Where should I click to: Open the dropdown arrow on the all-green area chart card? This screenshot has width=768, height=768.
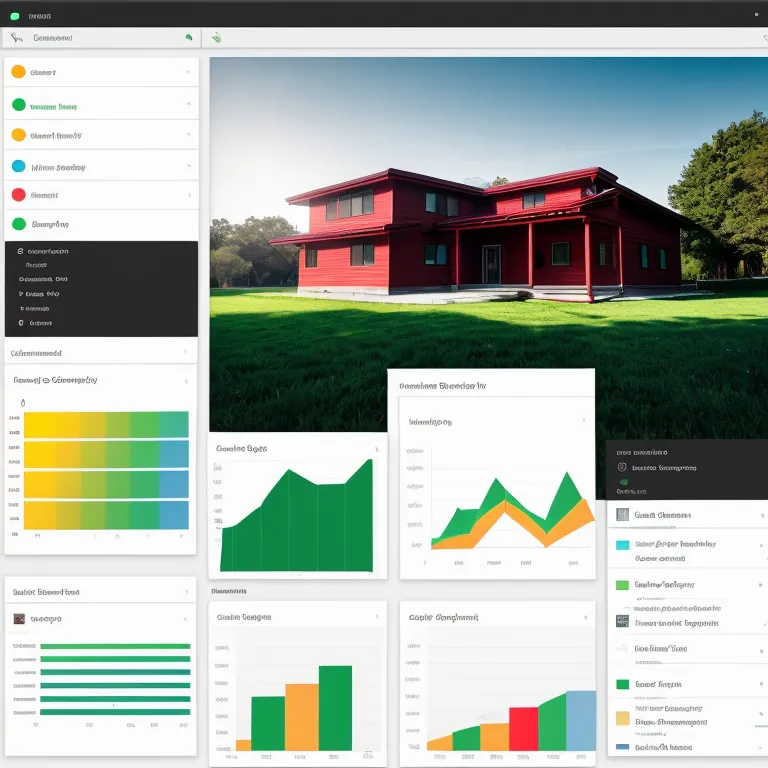(x=376, y=450)
